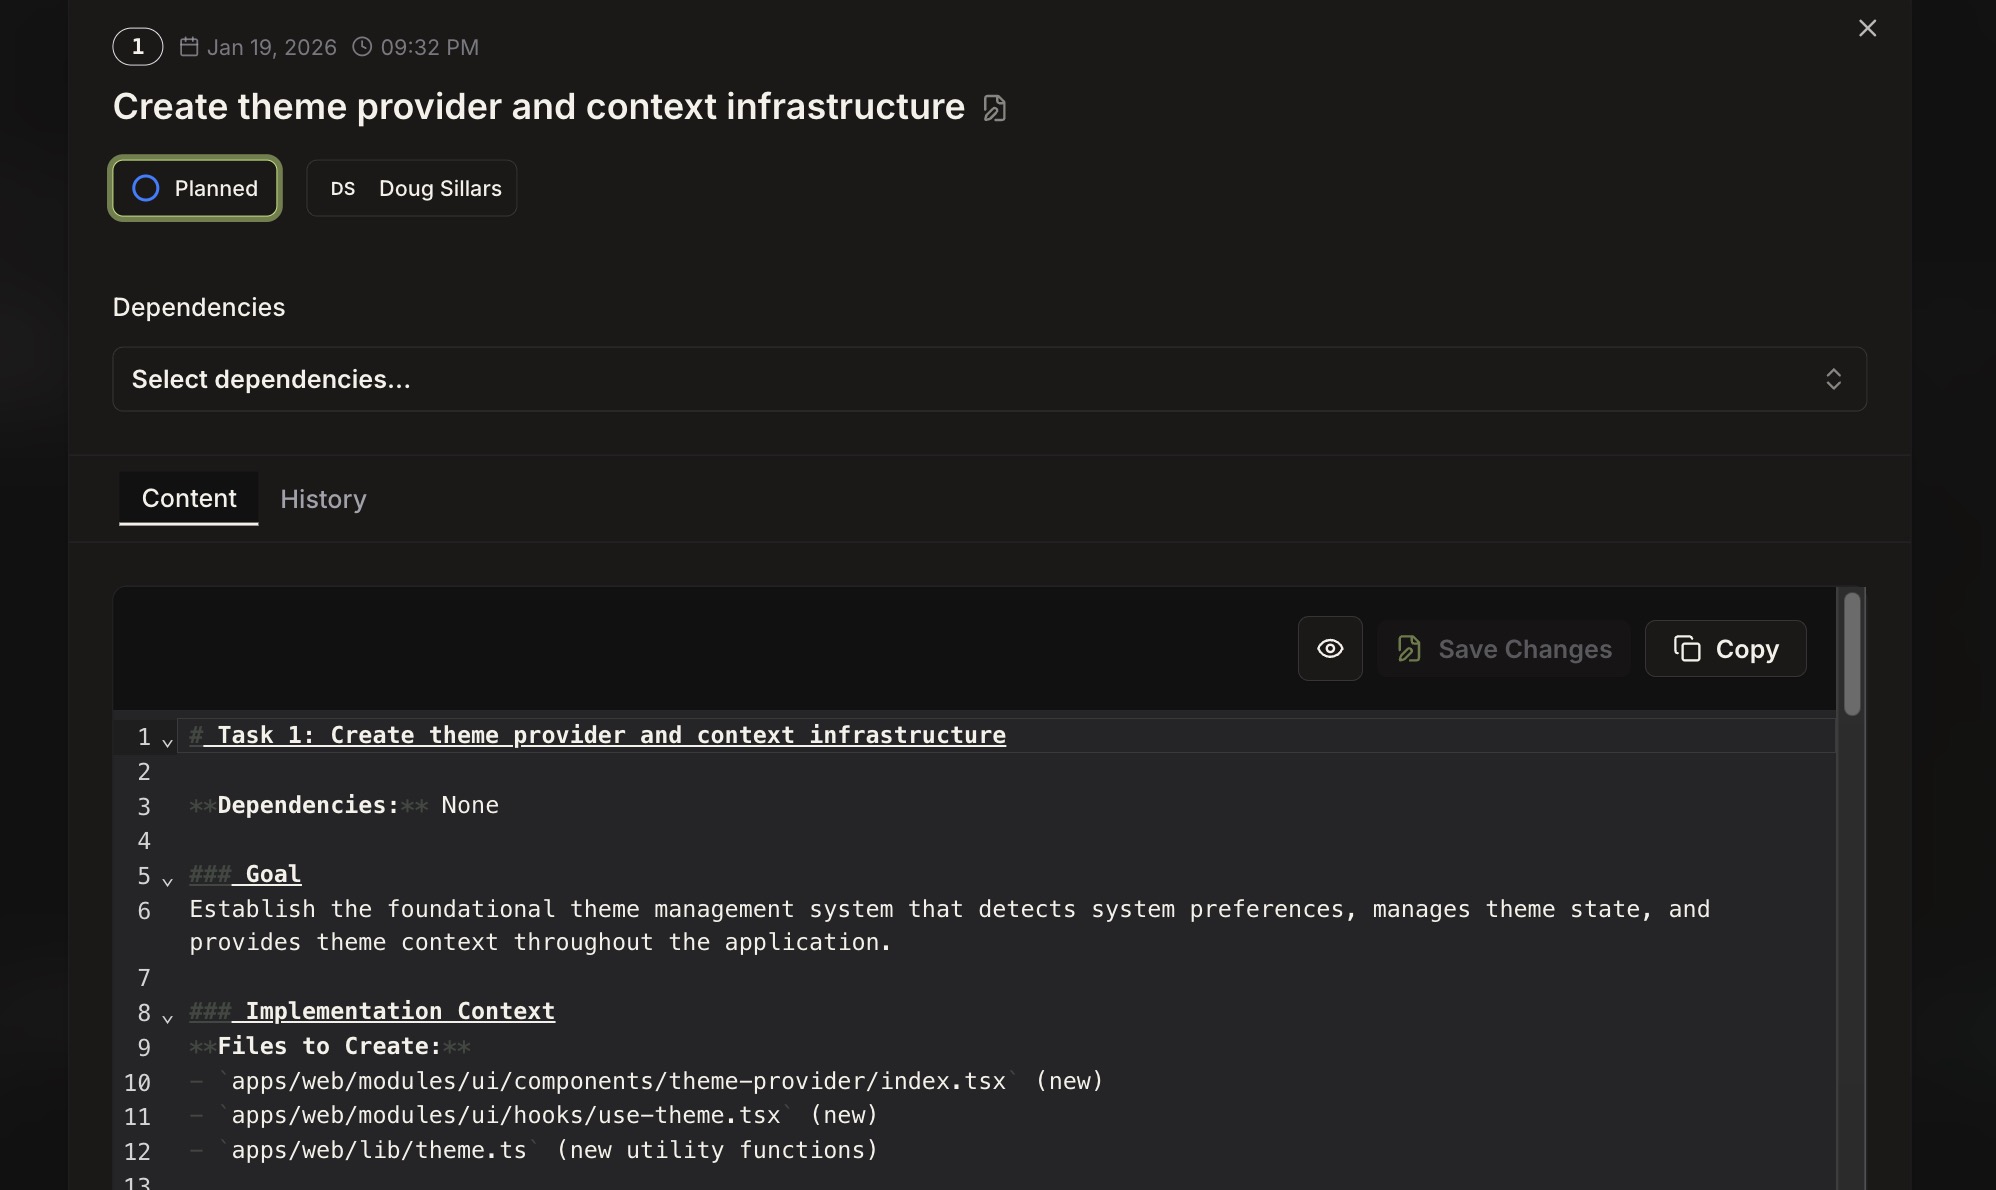Select the Content tab
The width and height of the screenshot is (1996, 1190).
188,498
